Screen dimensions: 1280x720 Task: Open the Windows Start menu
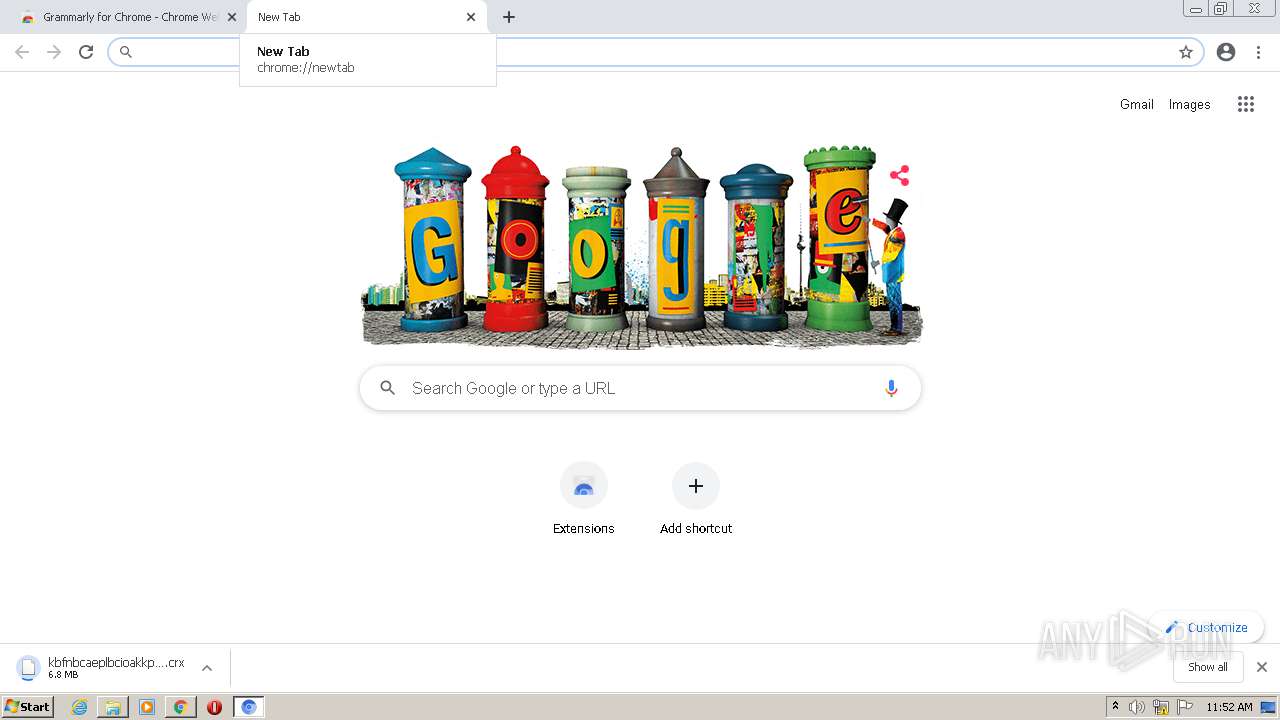point(28,707)
